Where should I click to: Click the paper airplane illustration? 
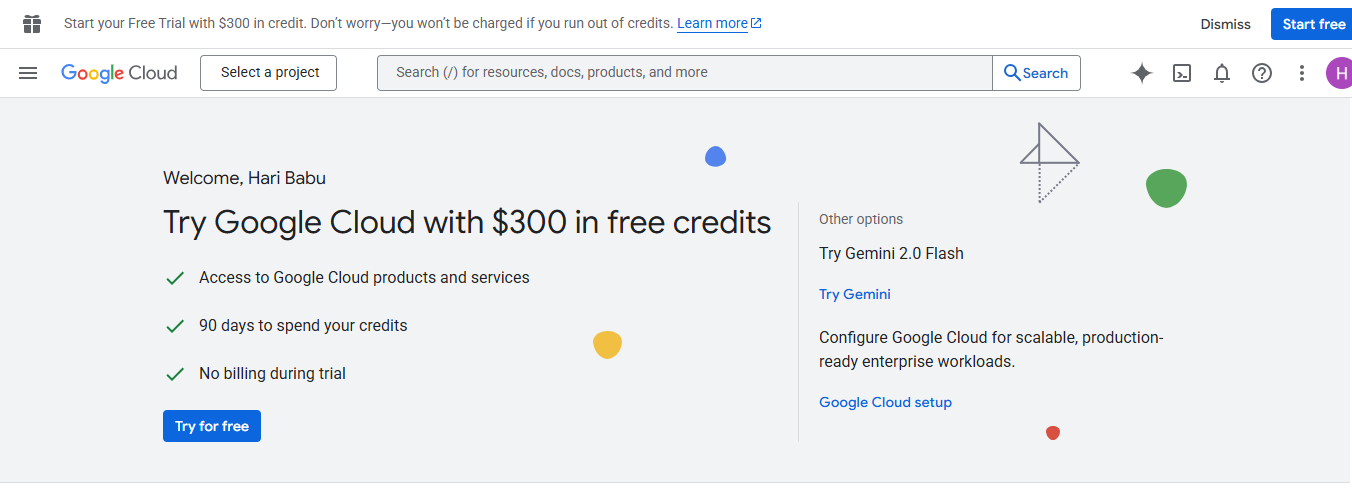point(1047,160)
